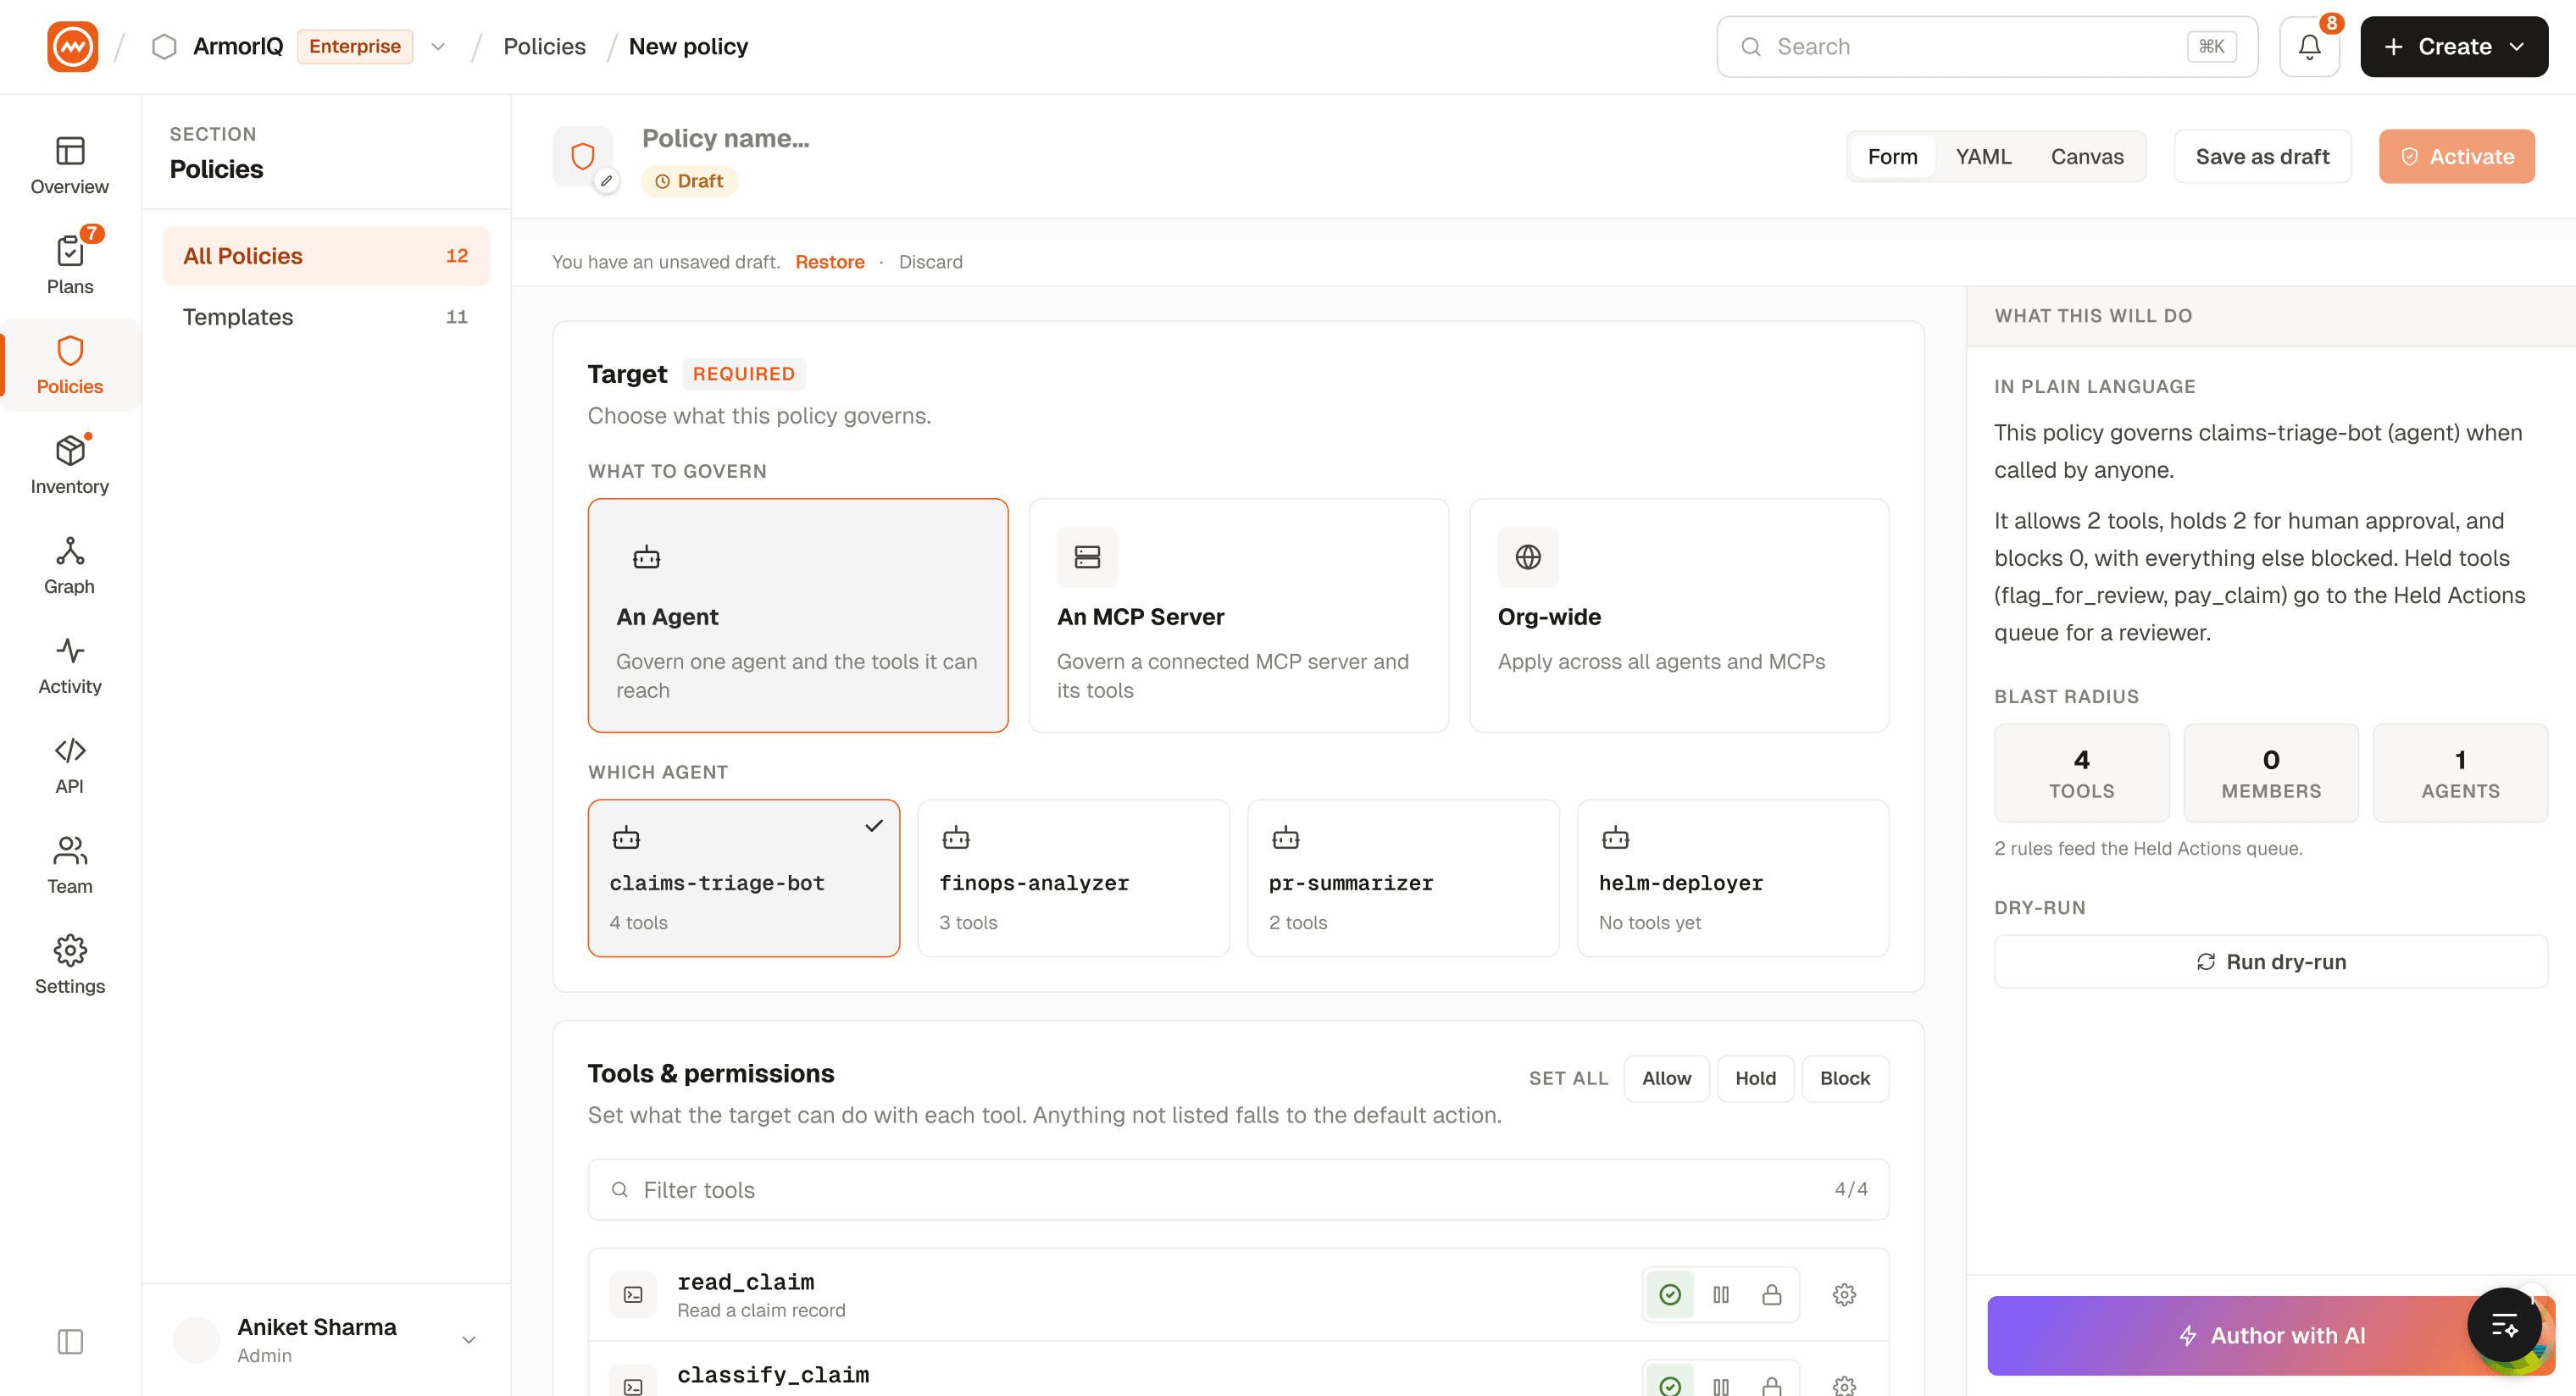Select the finops-analyzer agent card

click(1073, 877)
